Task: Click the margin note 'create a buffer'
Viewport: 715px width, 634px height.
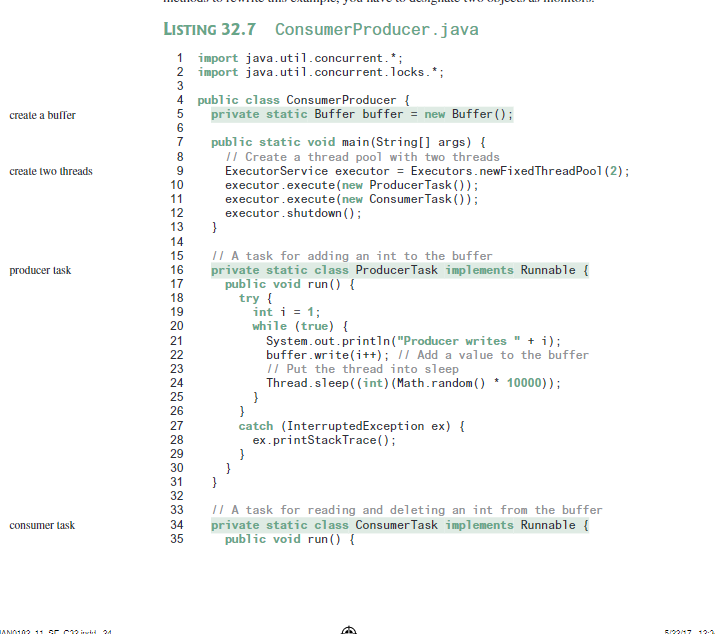Action: tap(42, 115)
